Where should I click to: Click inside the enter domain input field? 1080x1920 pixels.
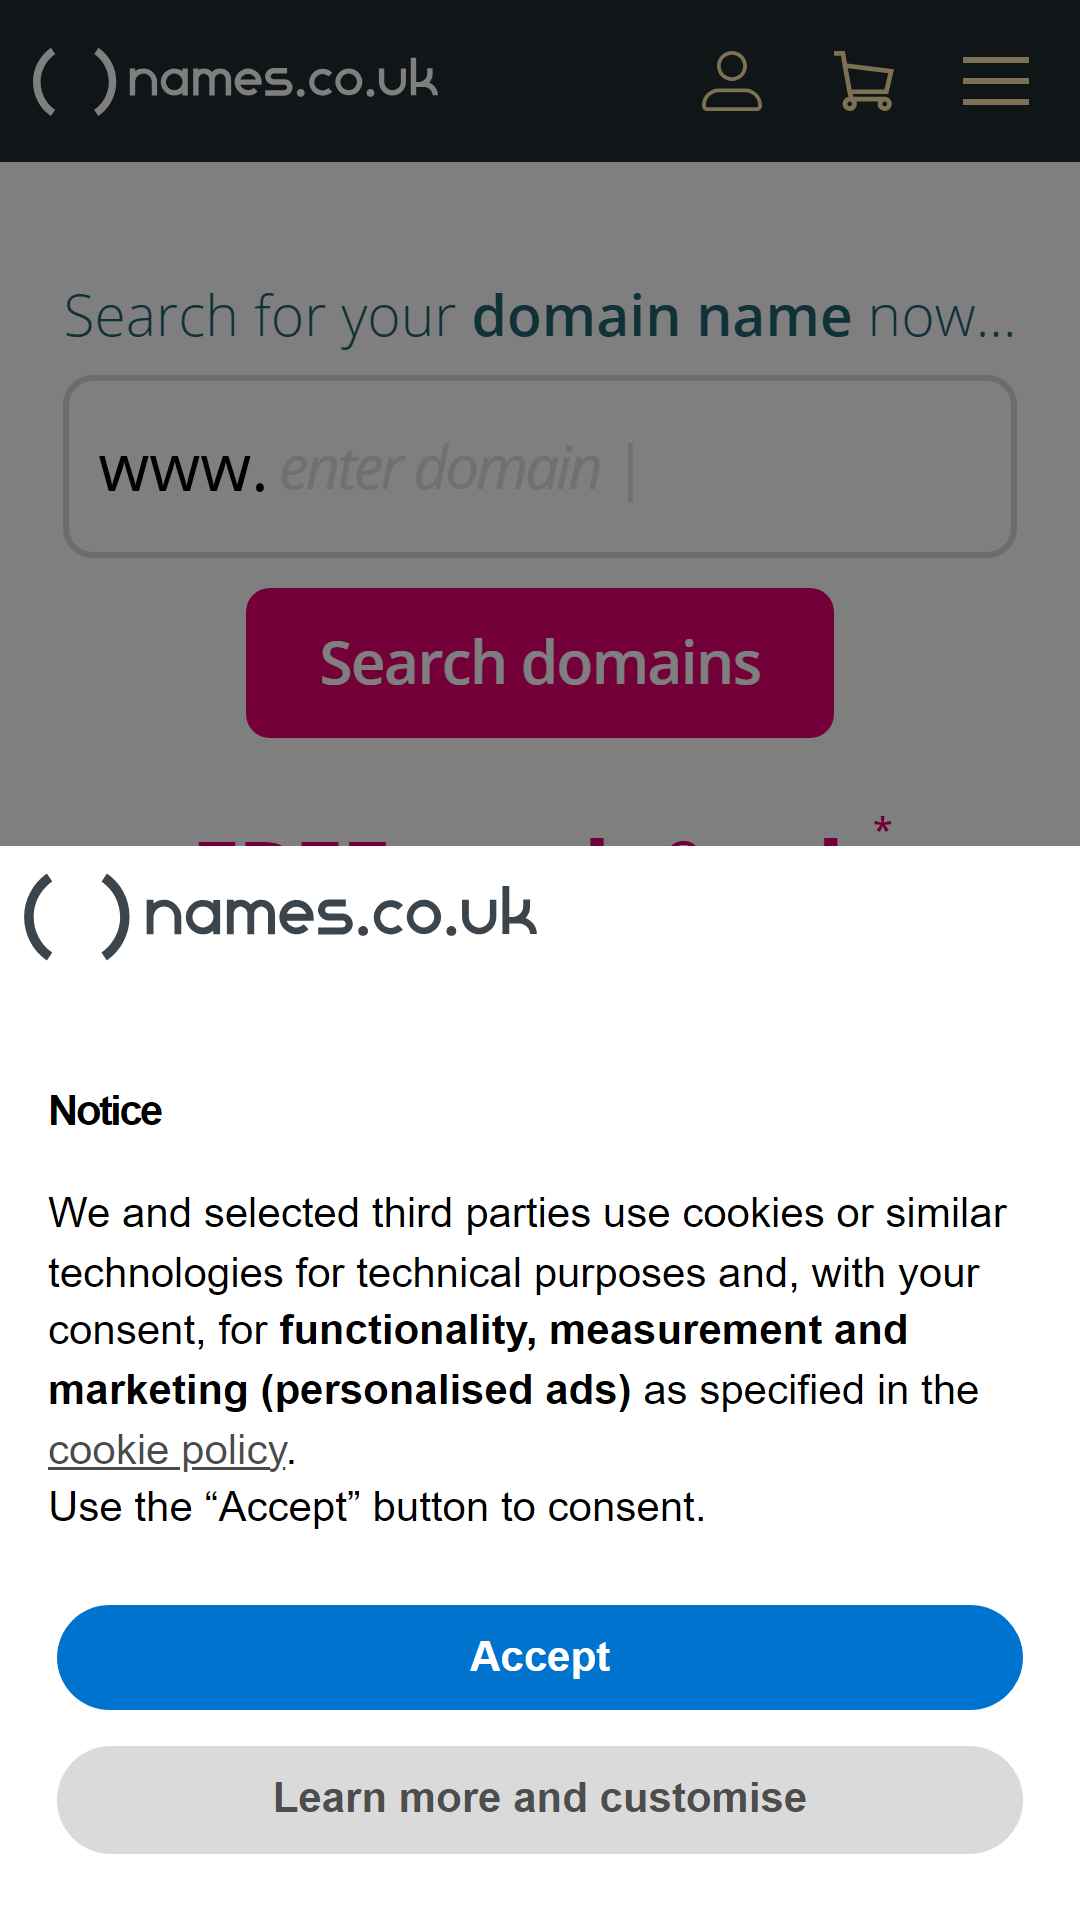pos(540,466)
